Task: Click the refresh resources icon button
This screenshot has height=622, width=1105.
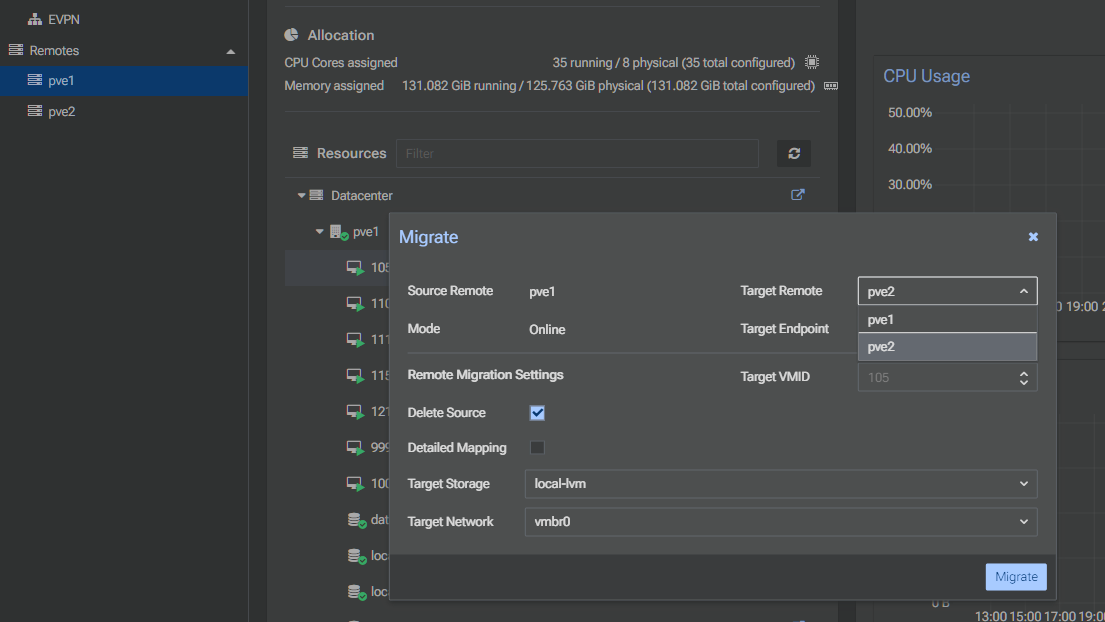Action: pos(794,154)
